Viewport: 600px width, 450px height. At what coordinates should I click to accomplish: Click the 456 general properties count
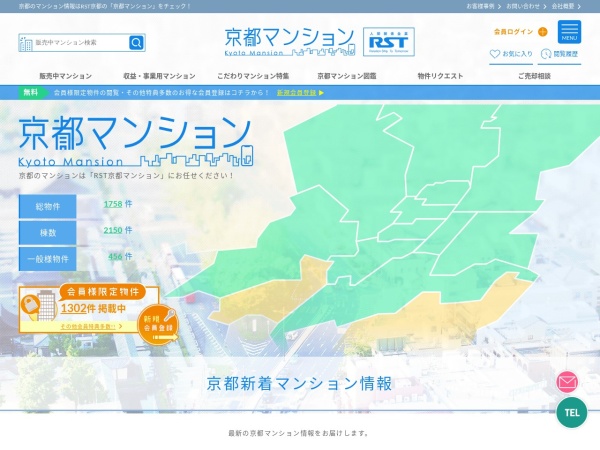(116, 256)
